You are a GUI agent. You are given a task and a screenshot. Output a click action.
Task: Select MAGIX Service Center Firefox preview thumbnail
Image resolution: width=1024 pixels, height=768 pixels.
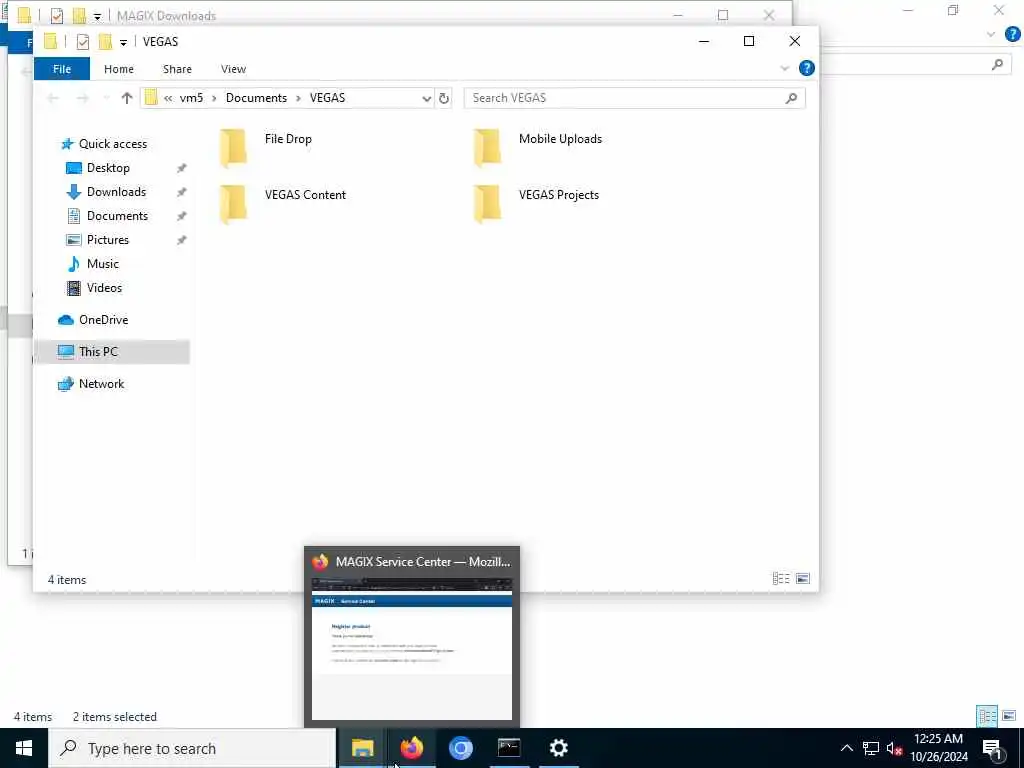tap(412, 637)
